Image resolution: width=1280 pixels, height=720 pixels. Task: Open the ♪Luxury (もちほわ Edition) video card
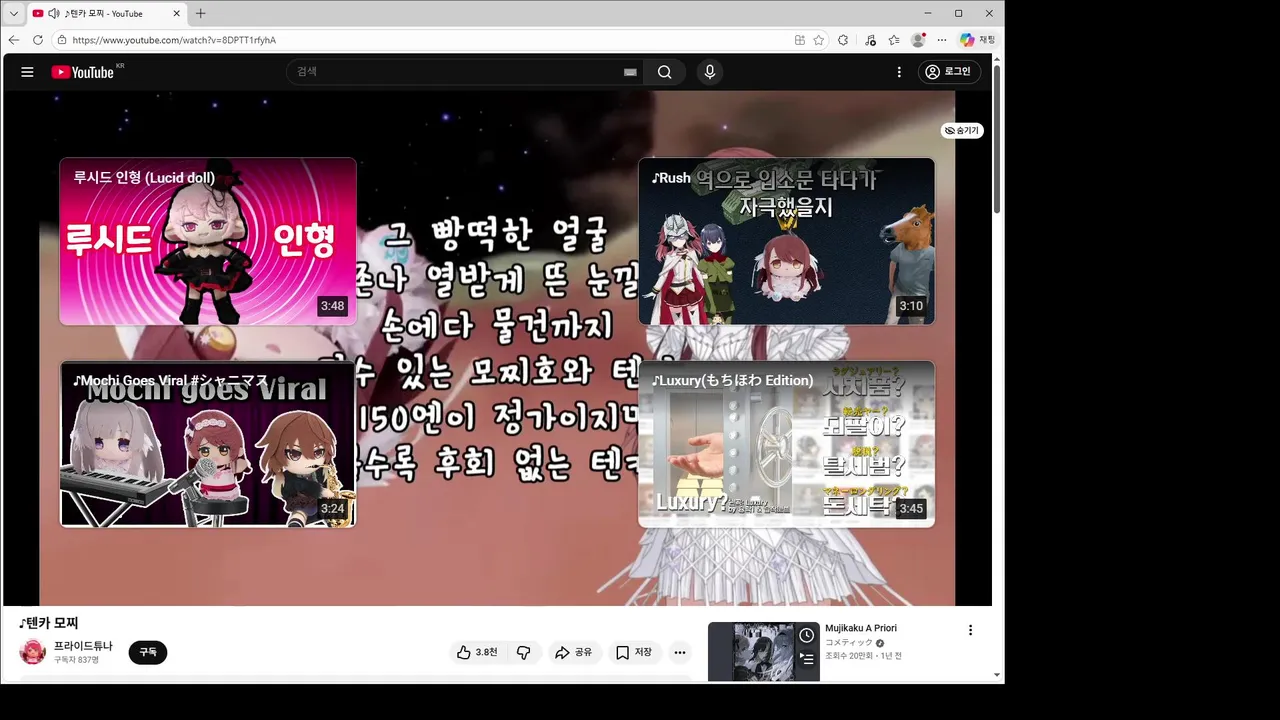click(787, 444)
